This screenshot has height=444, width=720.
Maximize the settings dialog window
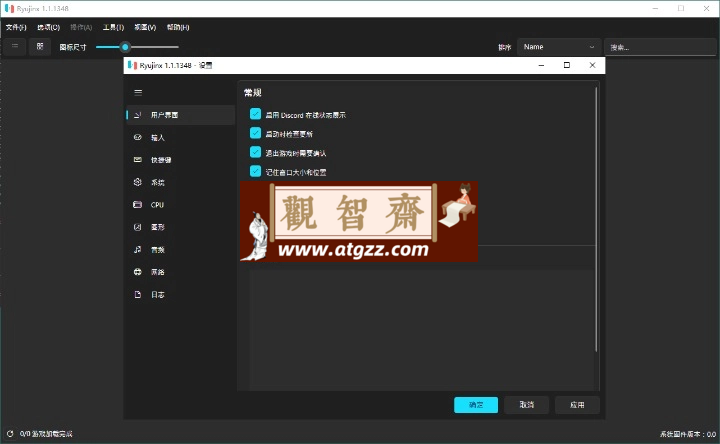567,65
